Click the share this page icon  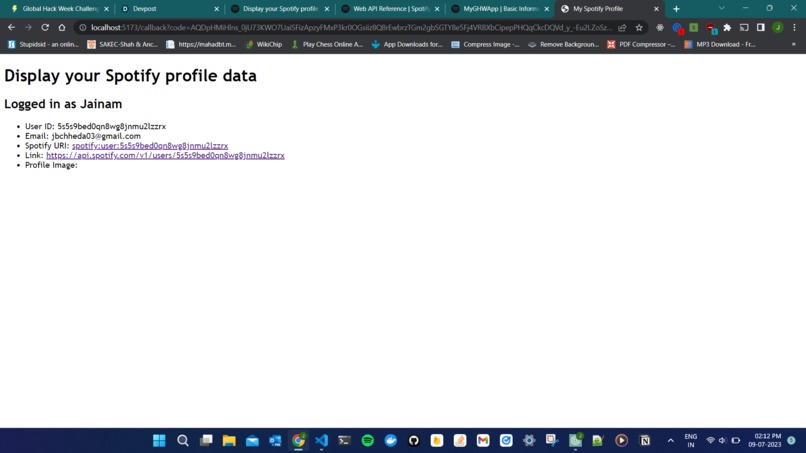[x=622, y=27]
